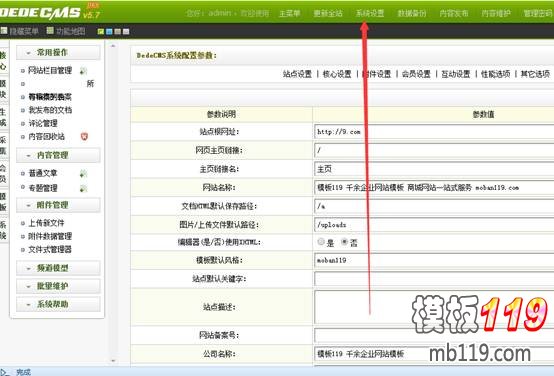This screenshot has height=376, width=554.
Task: Click the sidebar scrollbar down arrow
Action: pos(113,361)
